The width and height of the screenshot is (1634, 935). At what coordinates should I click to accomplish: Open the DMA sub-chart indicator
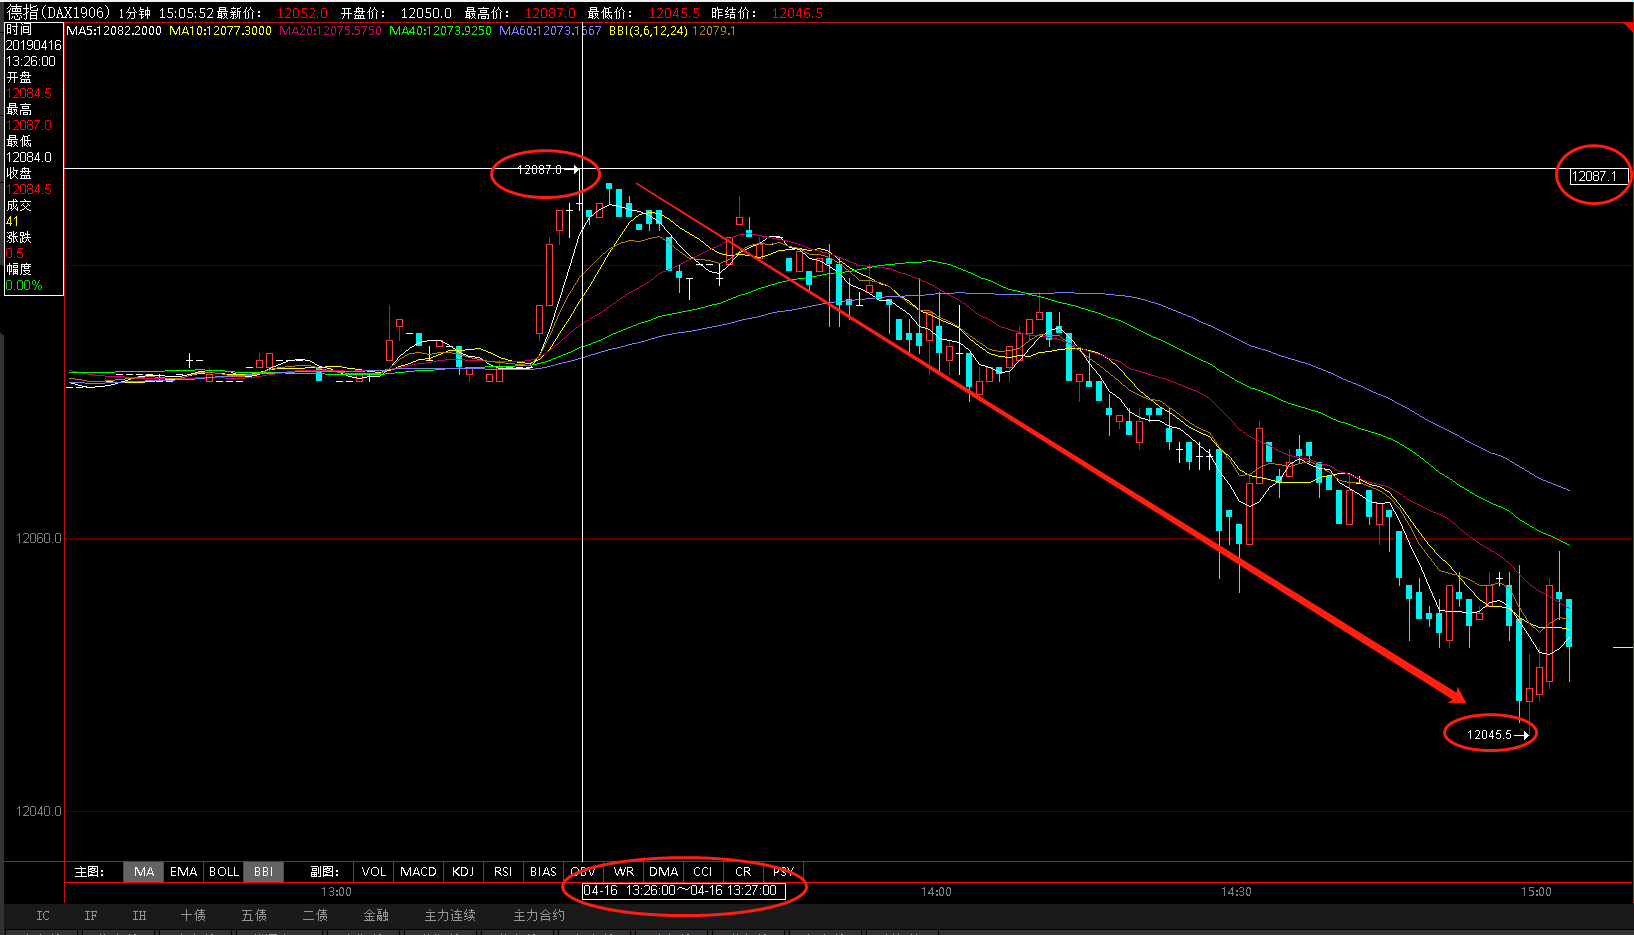tap(664, 872)
